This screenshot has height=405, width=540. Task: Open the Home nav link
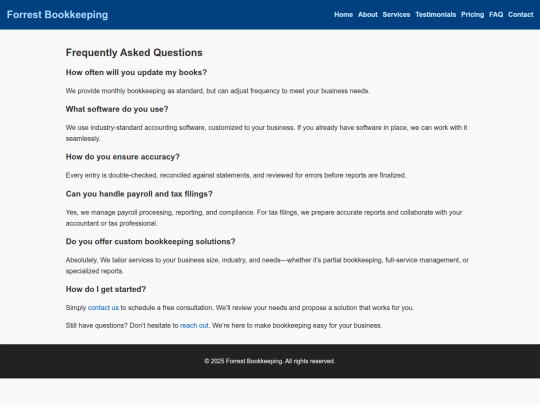coord(343,15)
